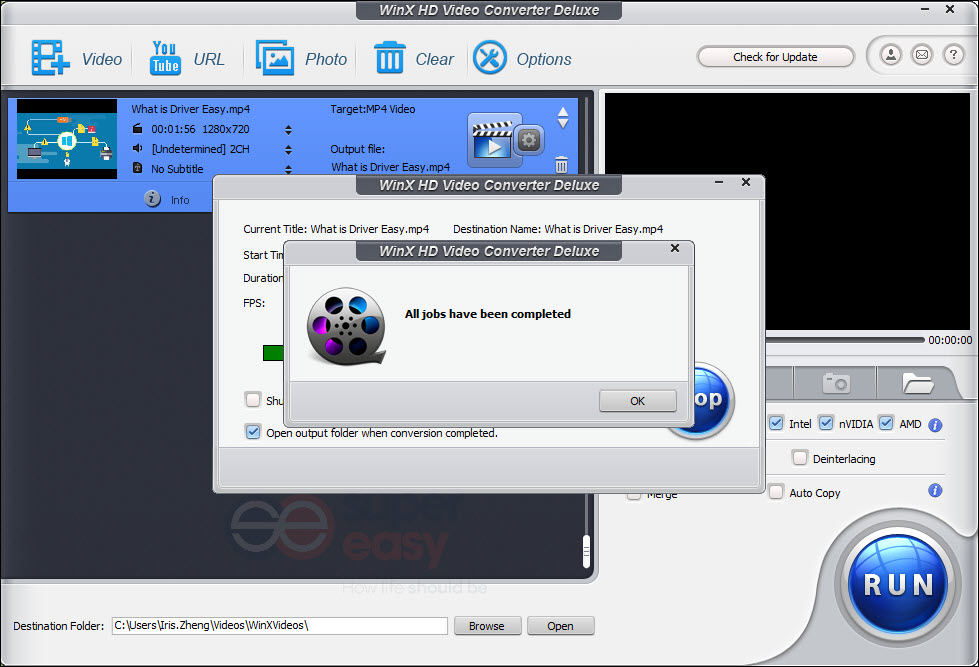Enable the Deinterlacing checkbox
The width and height of the screenshot is (979, 667).
click(799, 458)
